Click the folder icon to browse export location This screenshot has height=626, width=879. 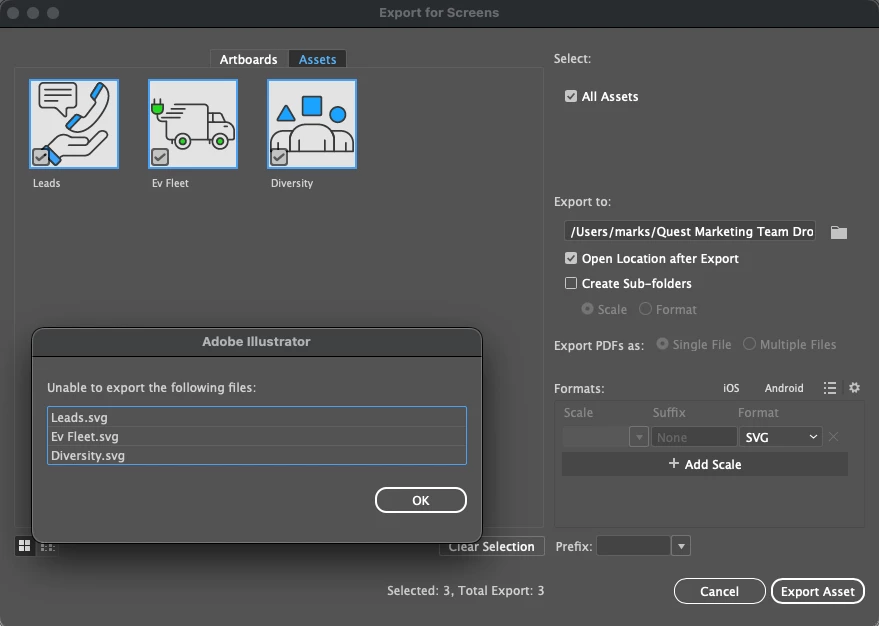[839, 232]
